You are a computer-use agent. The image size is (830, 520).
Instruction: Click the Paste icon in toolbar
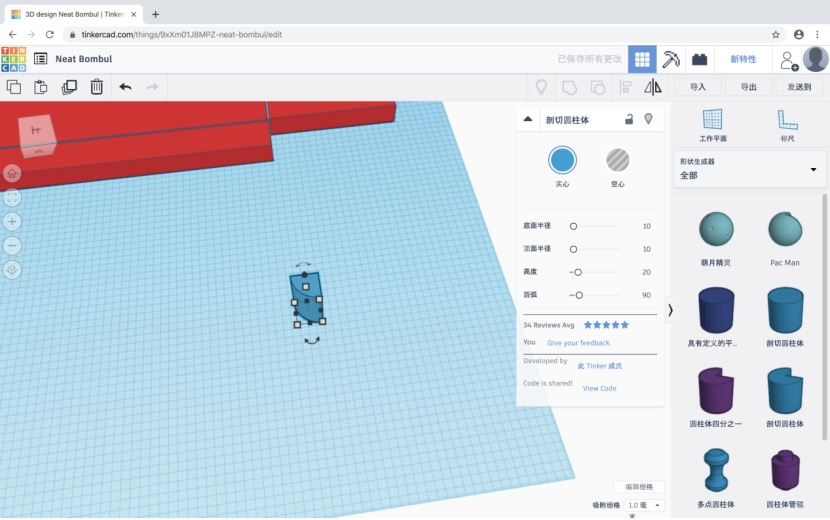coord(41,87)
